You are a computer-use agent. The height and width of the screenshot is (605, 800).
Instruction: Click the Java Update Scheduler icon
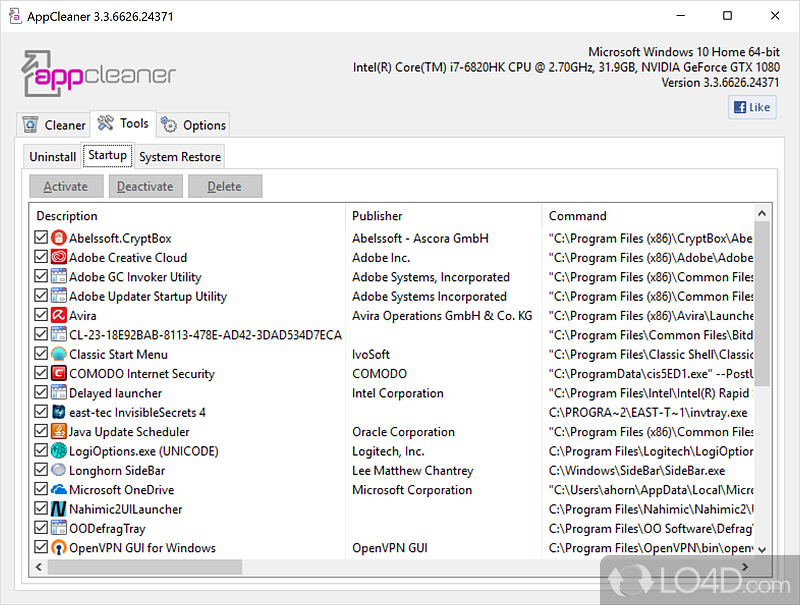(x=58, y=432)
